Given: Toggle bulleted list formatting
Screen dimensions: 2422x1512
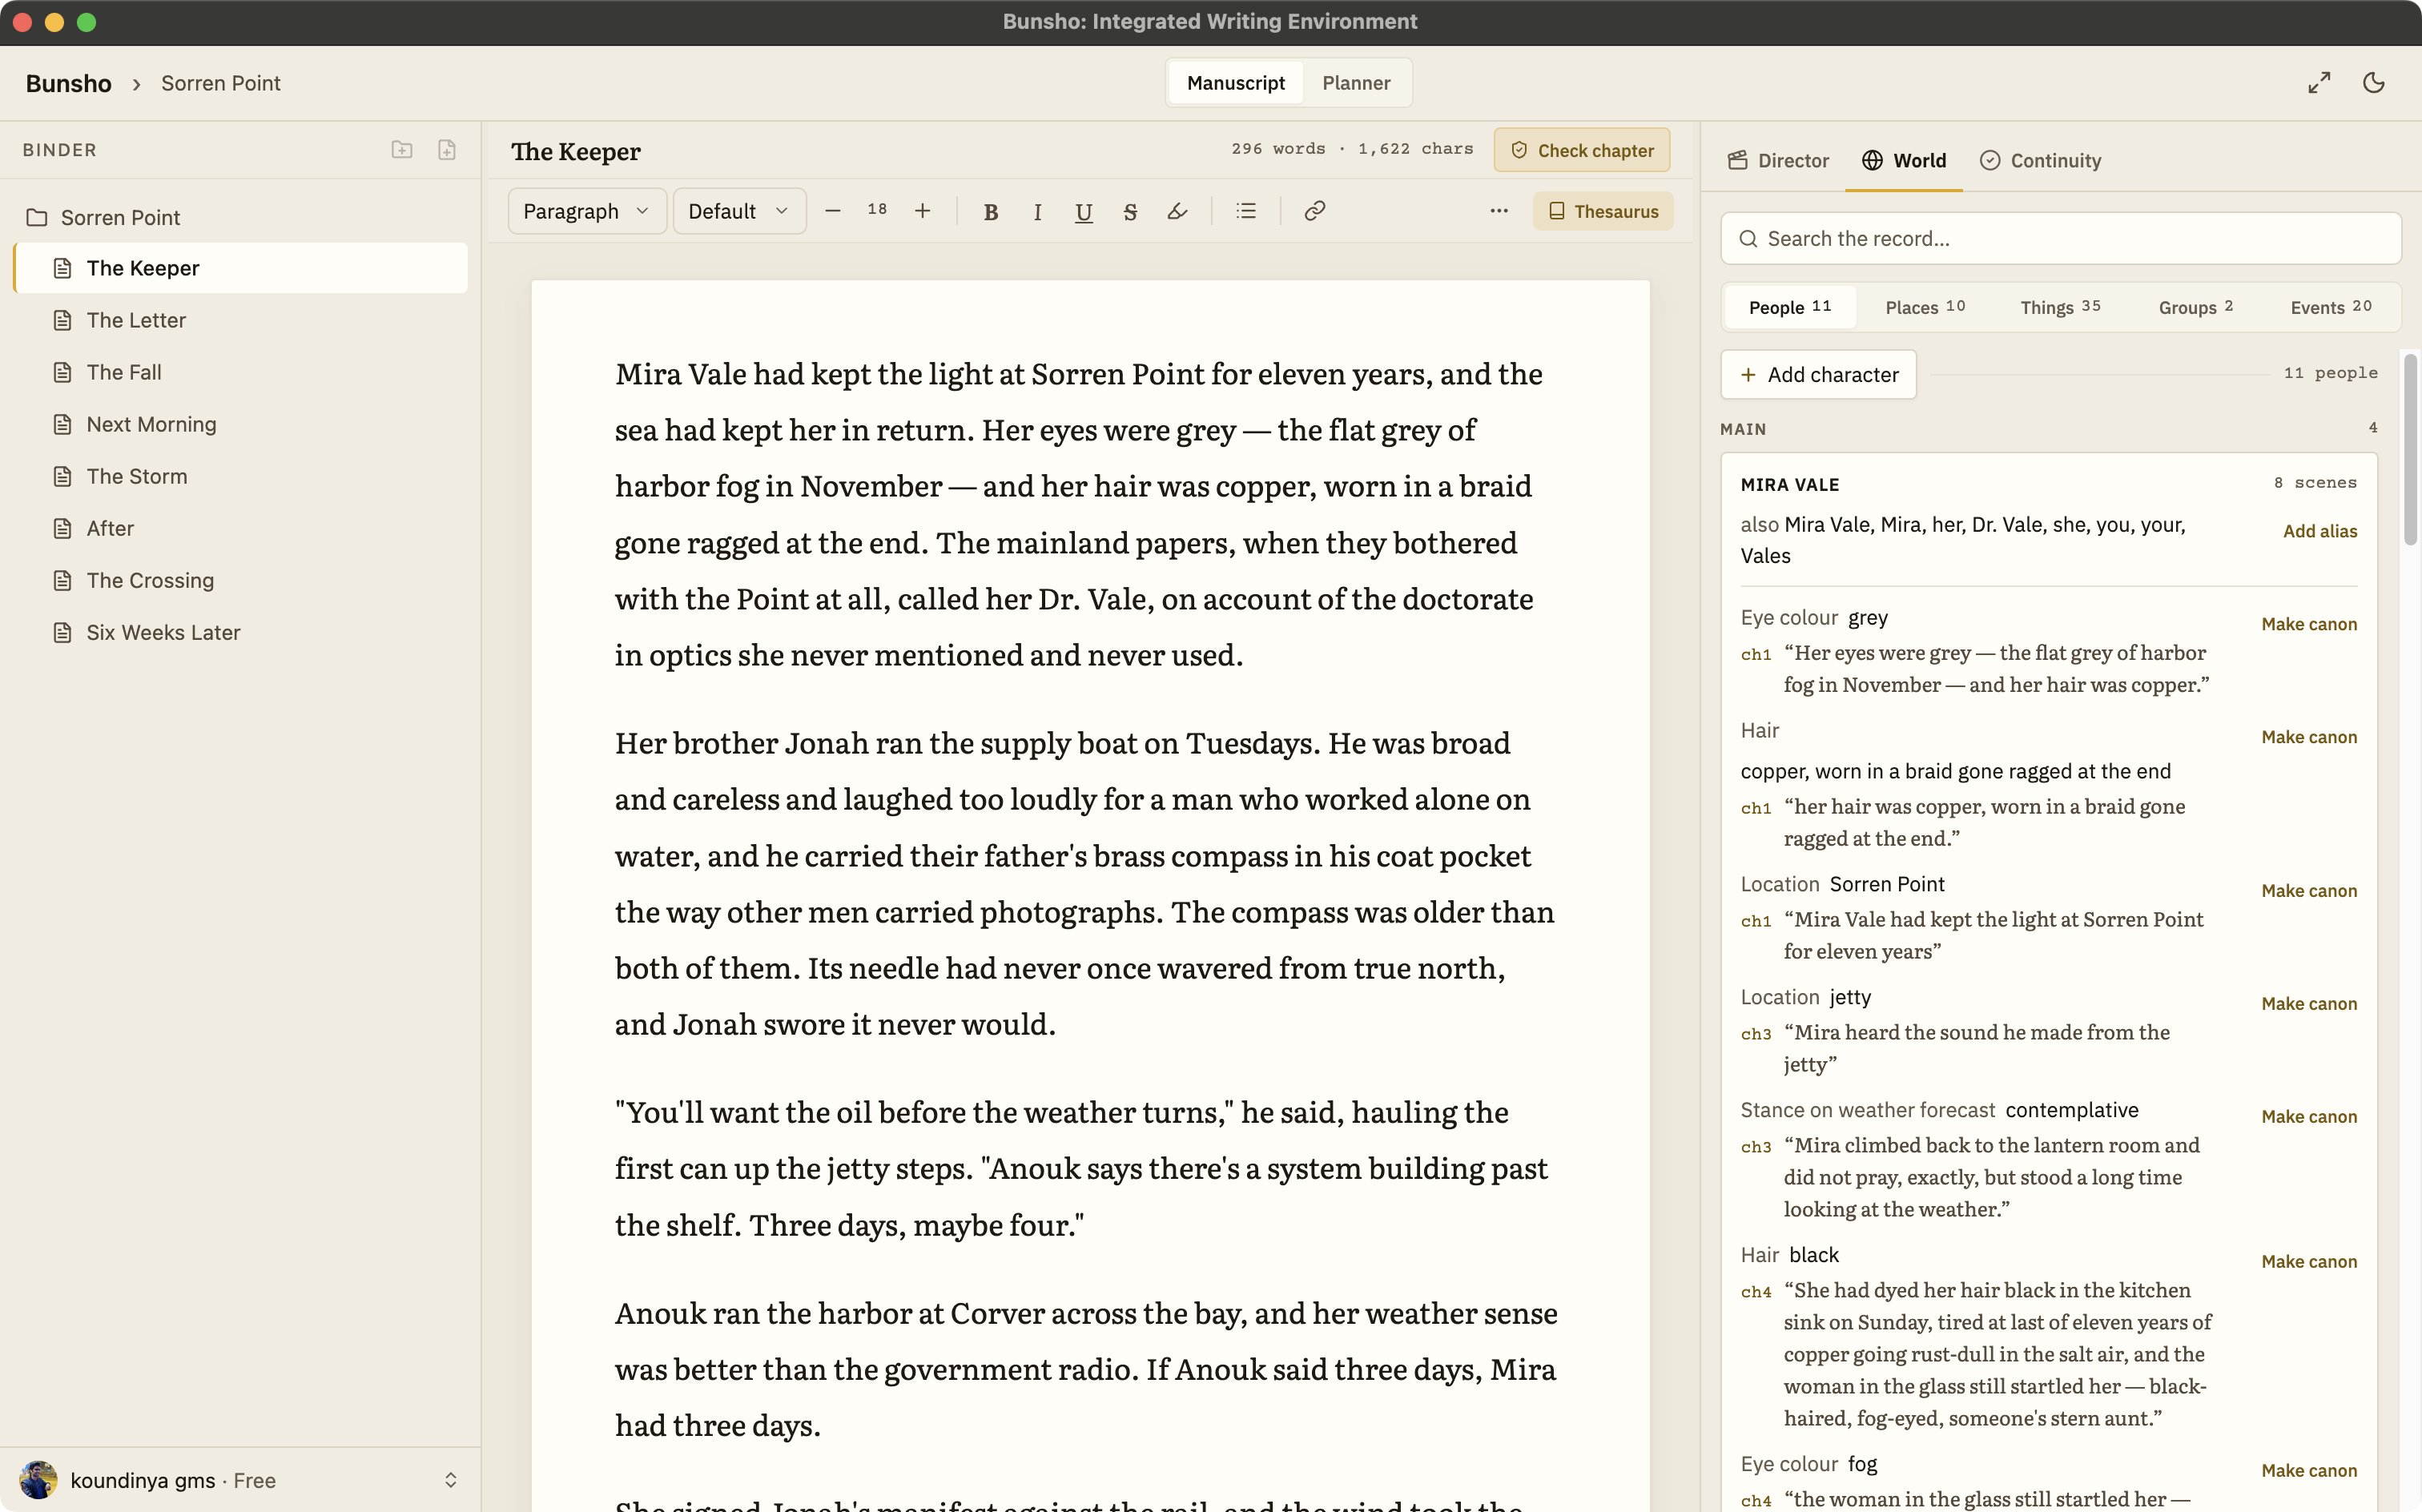Looking at the screenshot, I should coord(1246,211).
